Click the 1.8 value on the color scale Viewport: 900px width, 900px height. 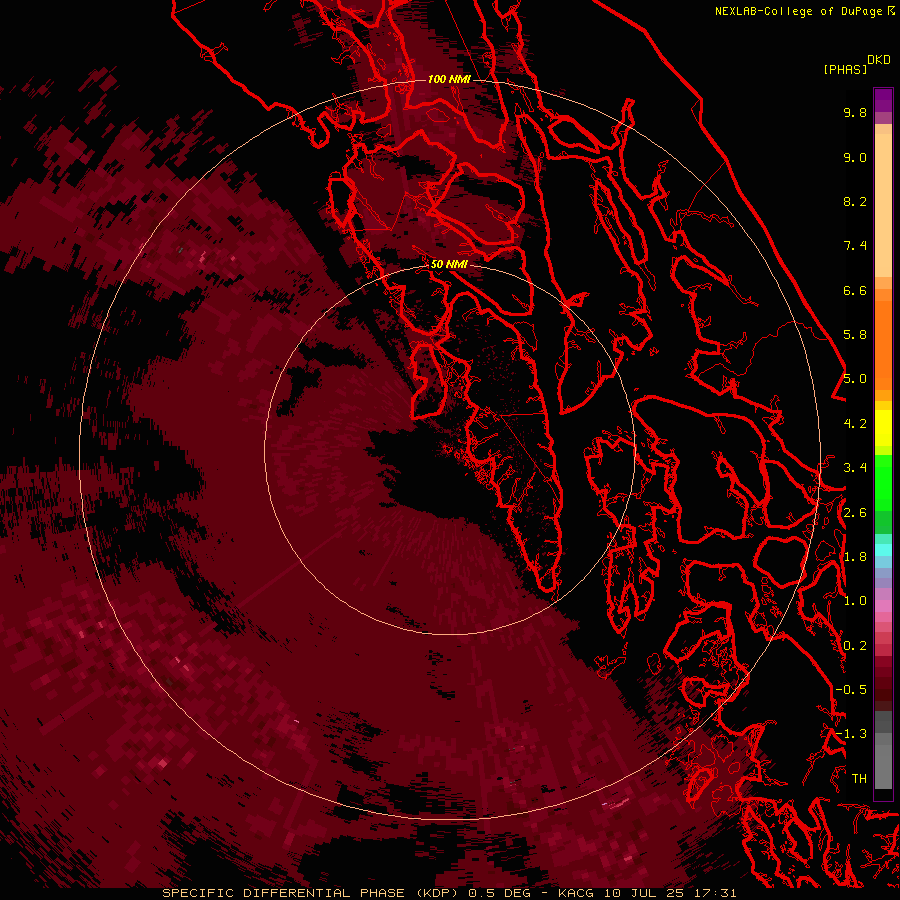pos(855,557)
